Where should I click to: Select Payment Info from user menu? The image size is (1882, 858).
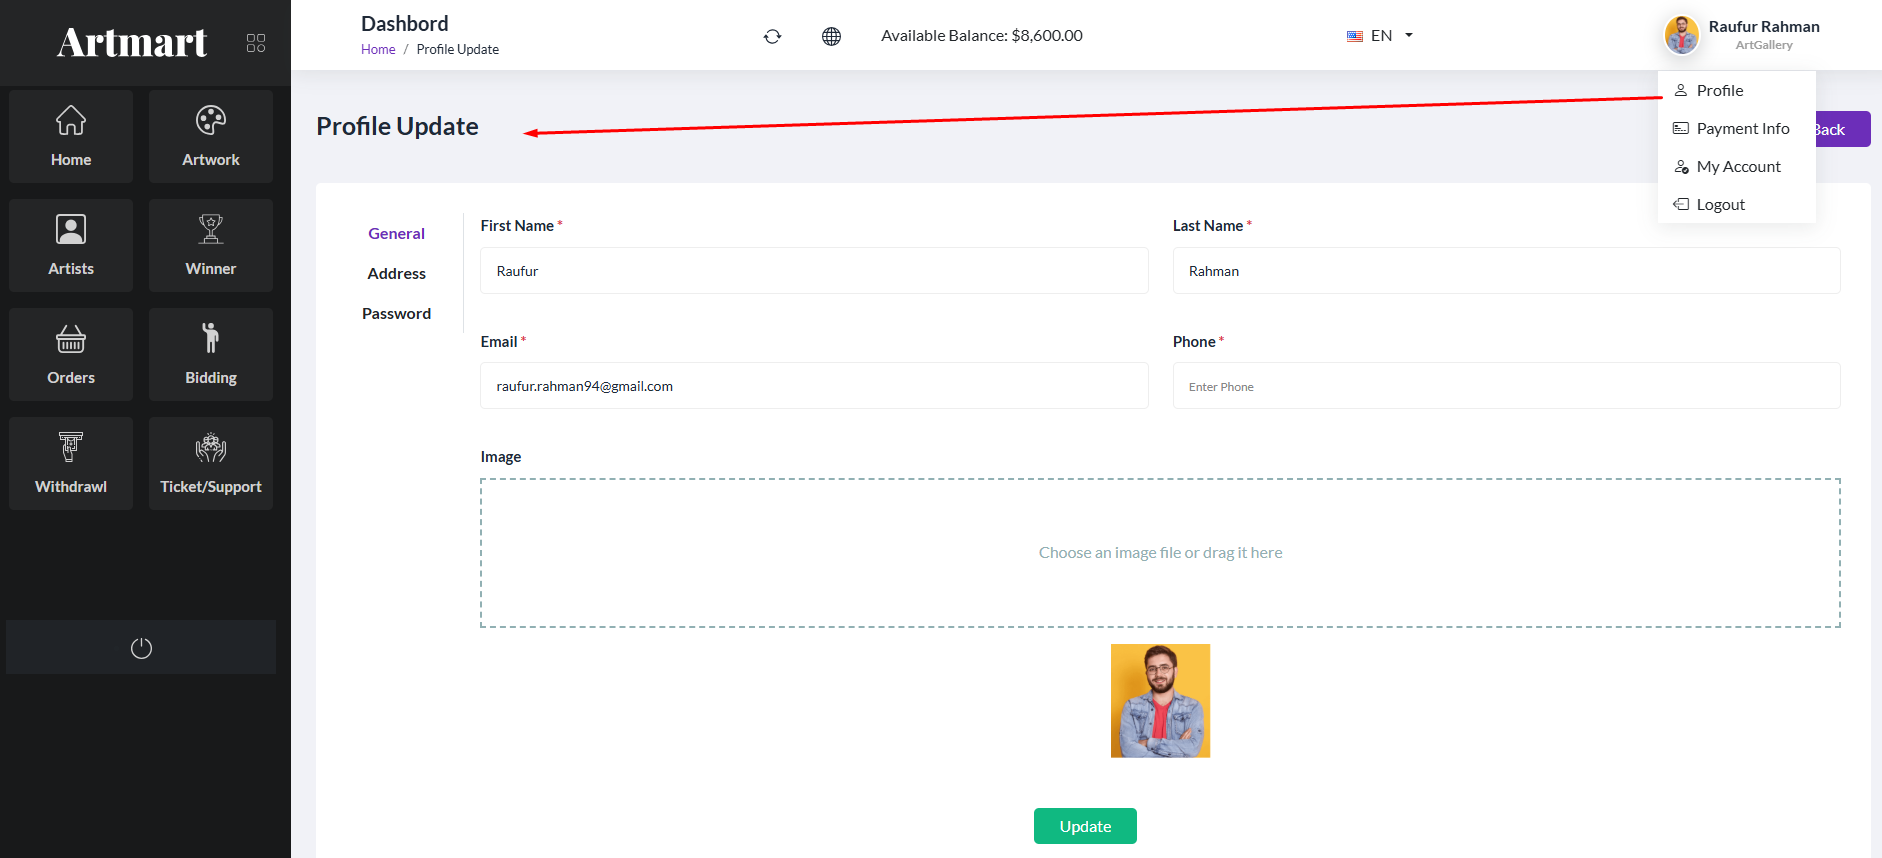point(1742,128)
